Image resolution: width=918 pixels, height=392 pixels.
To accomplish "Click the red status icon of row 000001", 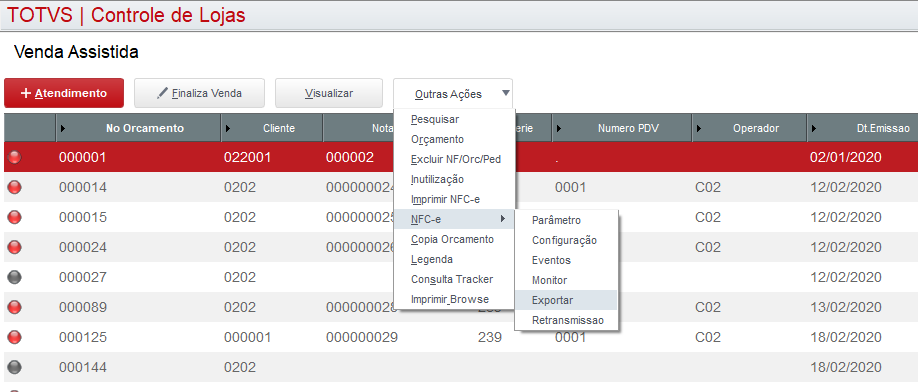I will (x=15, y=157).
